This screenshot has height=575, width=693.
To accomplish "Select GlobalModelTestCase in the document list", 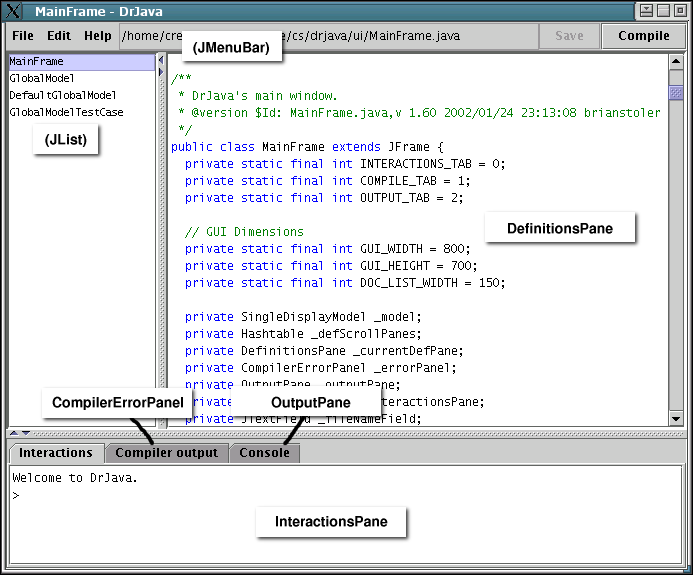I will click(x=82, y=112).
